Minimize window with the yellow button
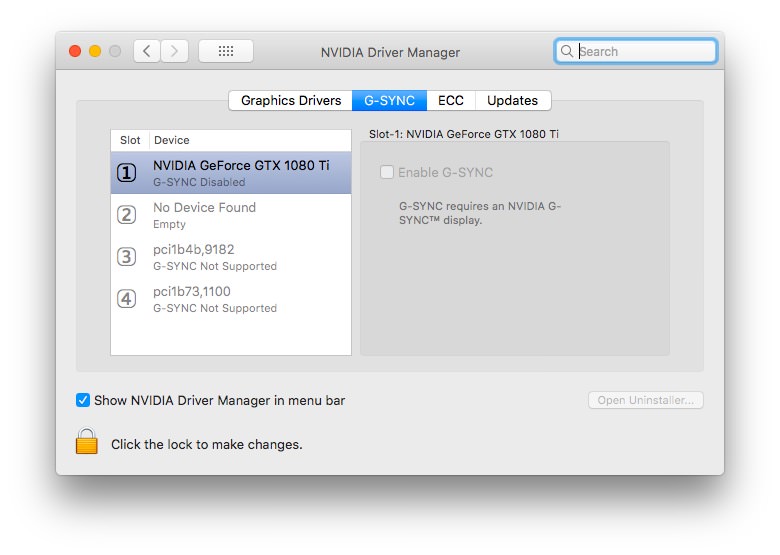This screenshot has height=555, width=780. 95,51
